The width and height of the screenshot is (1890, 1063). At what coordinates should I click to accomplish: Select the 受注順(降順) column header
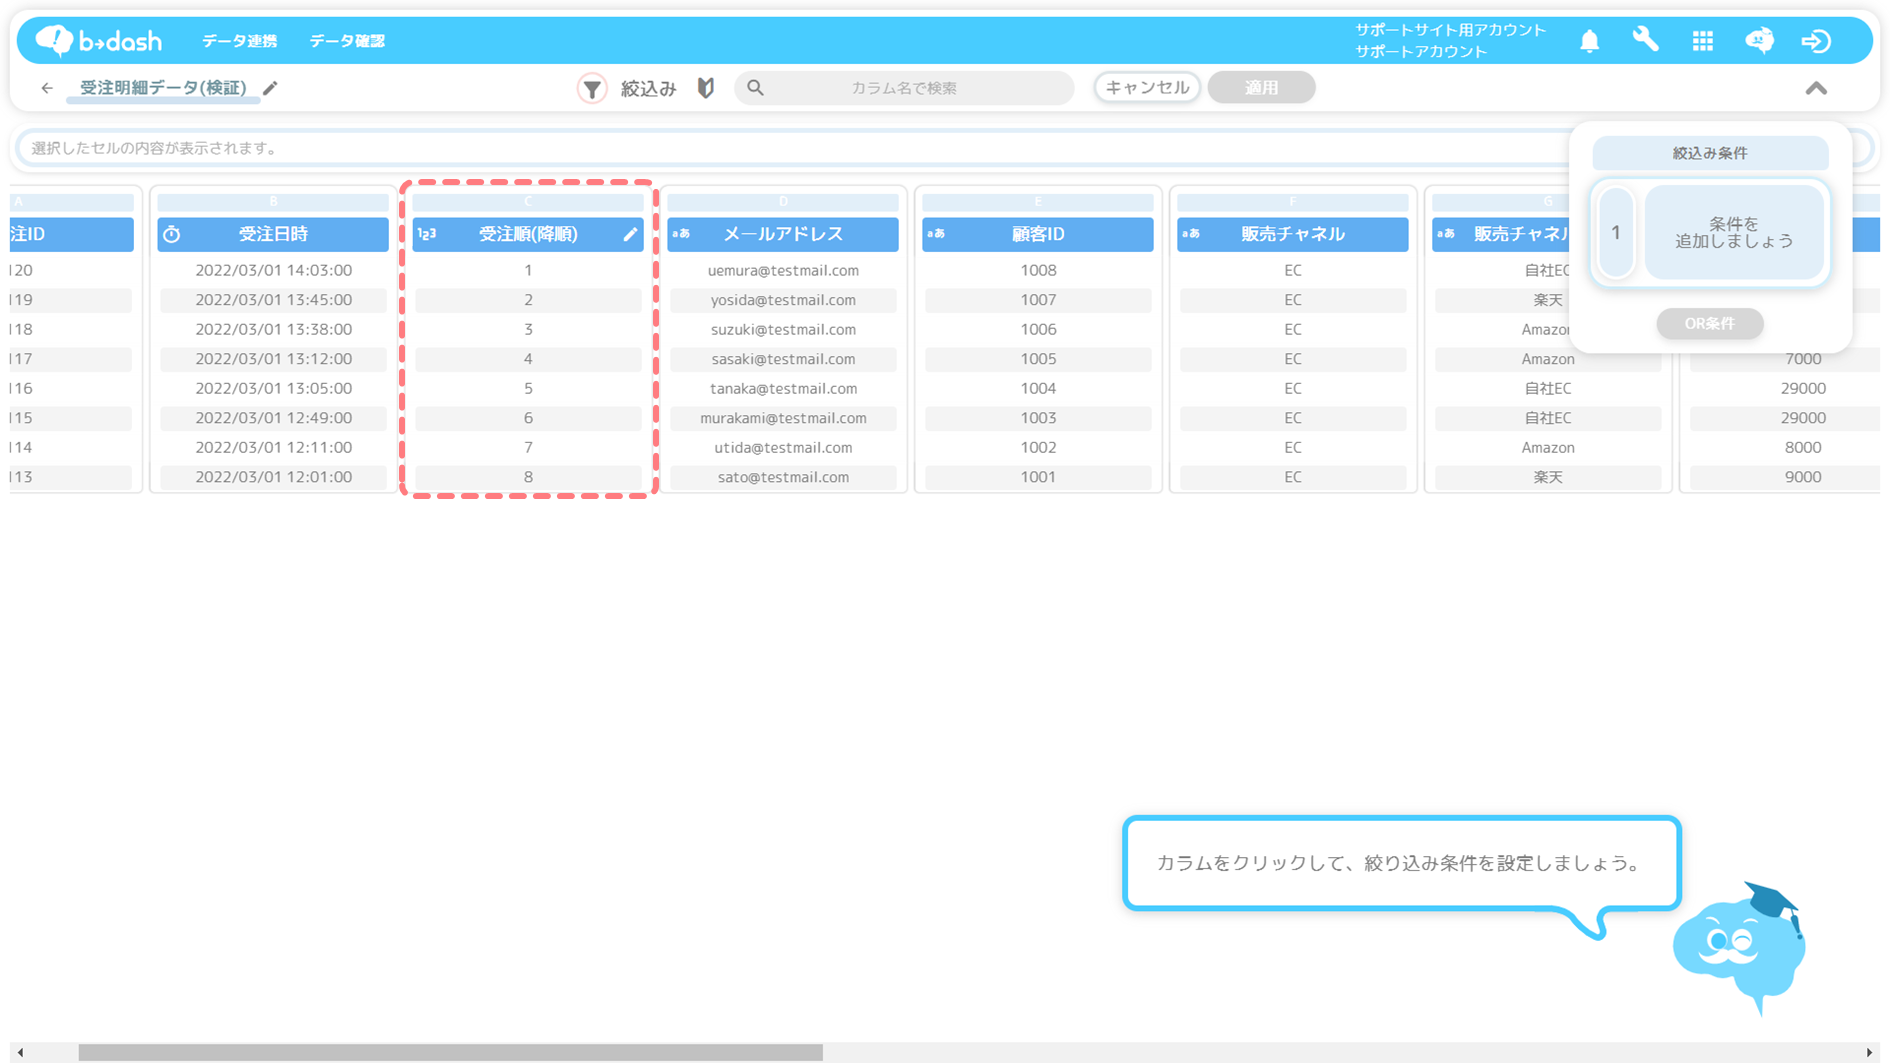tap(528, 234)
